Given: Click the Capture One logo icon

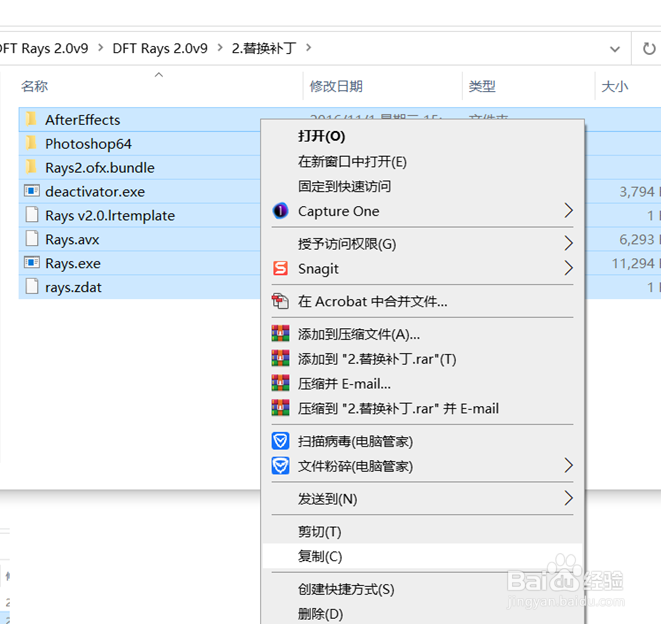Looking at the screenshot, I should tap(280, 210).
